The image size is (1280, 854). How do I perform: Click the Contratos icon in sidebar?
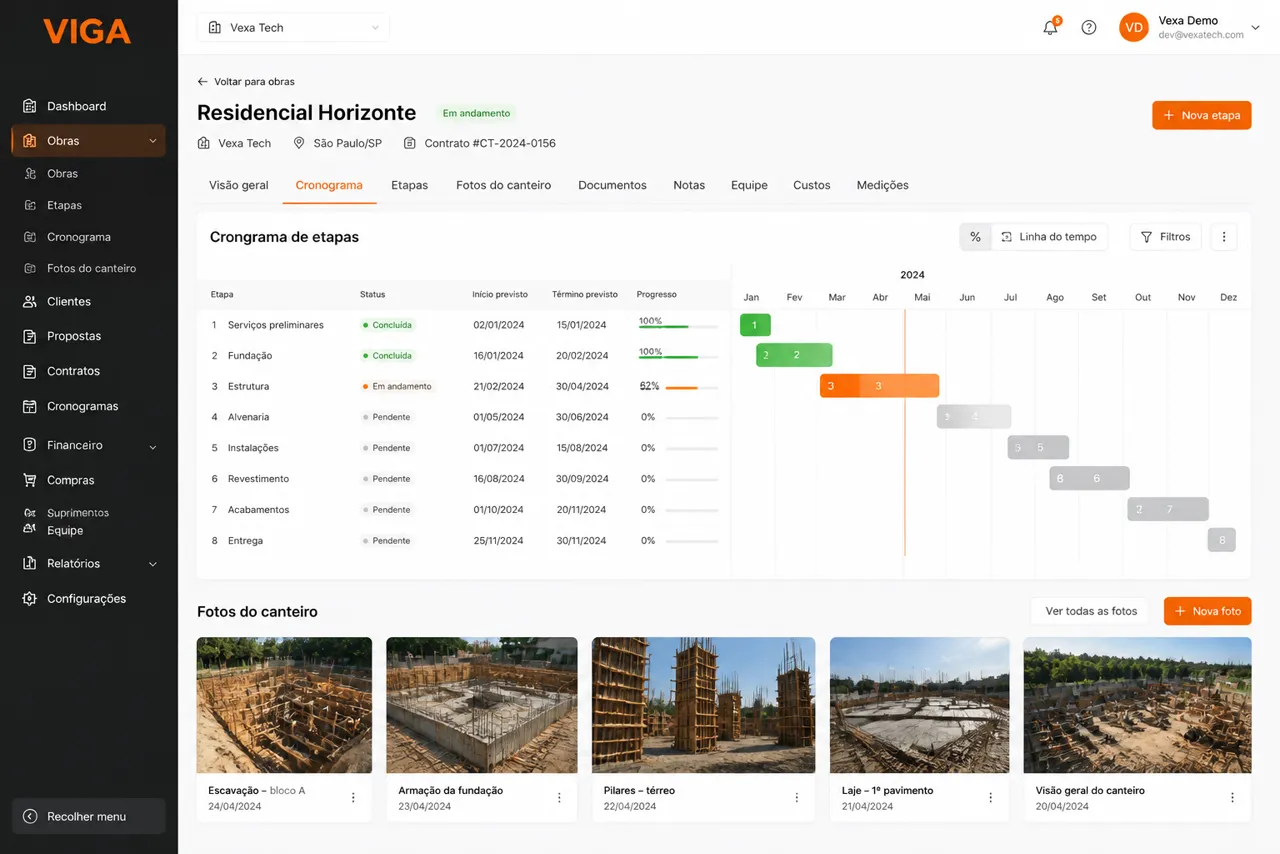click(x=29, y=371)
